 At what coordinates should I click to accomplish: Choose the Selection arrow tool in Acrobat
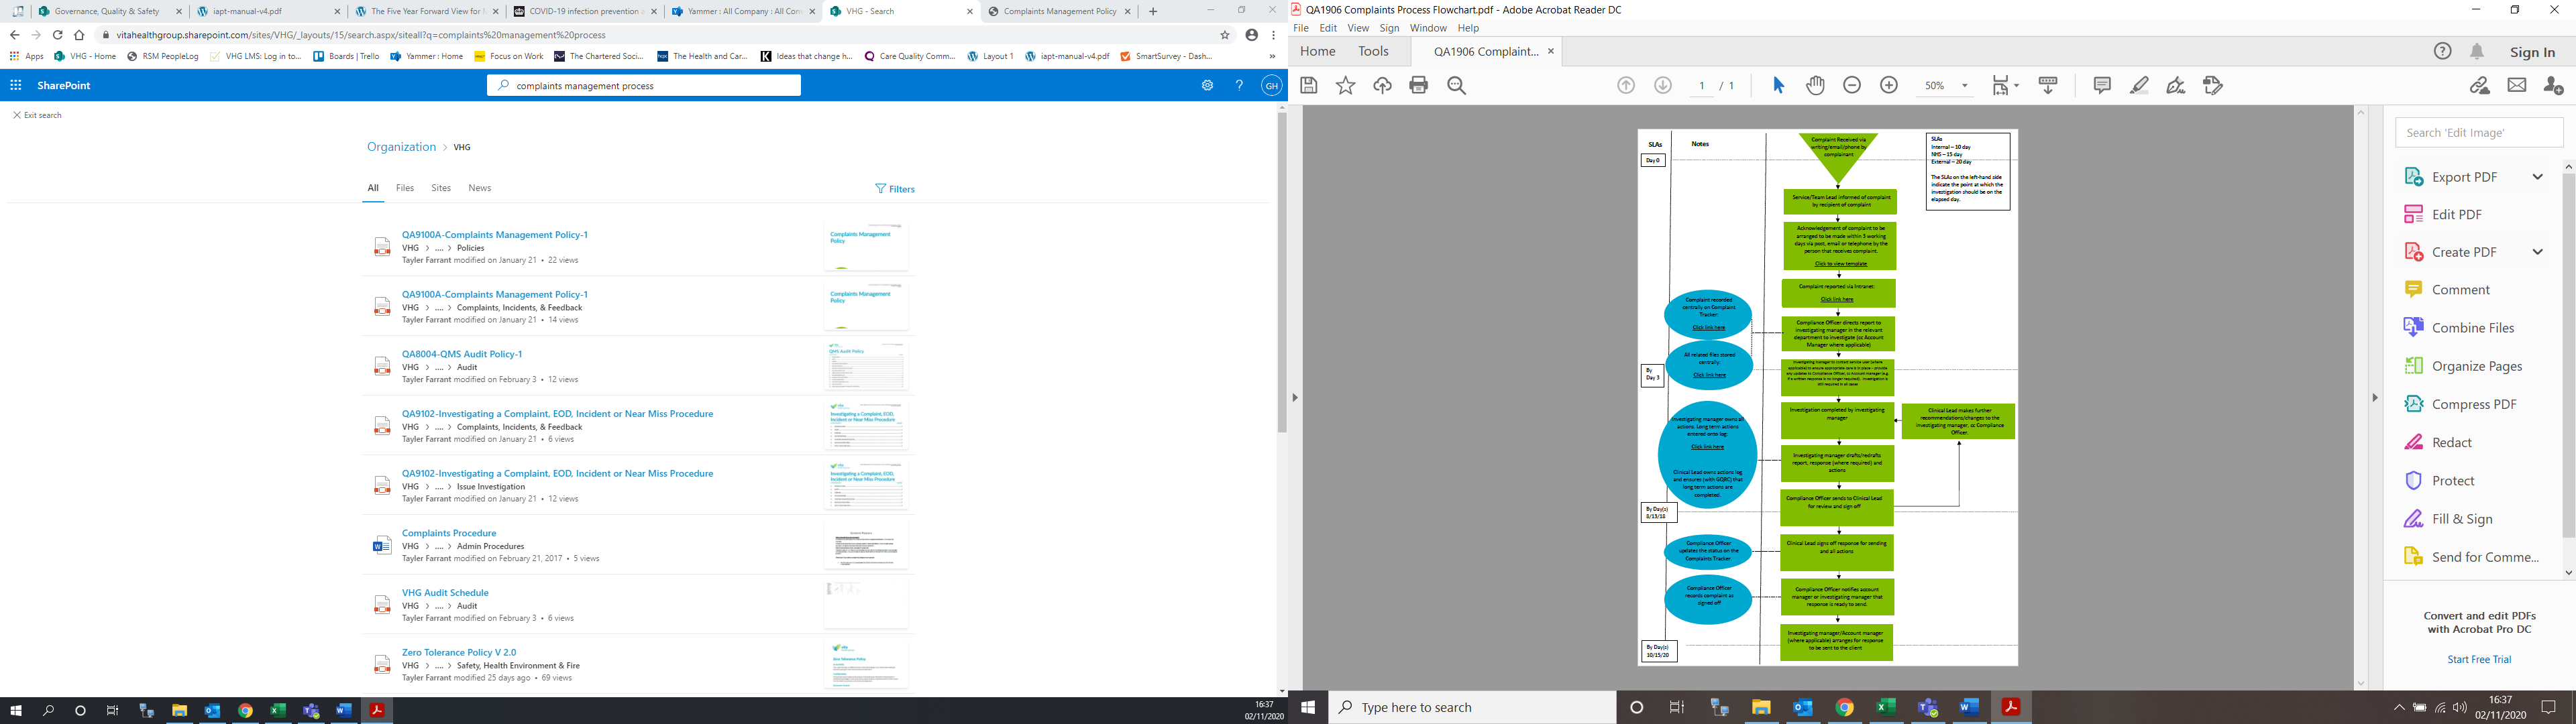(1778, 86)
